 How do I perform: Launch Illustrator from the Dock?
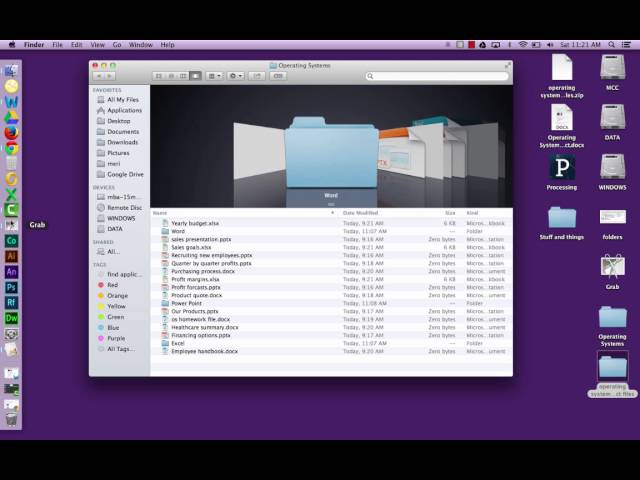tap(11, 256)
